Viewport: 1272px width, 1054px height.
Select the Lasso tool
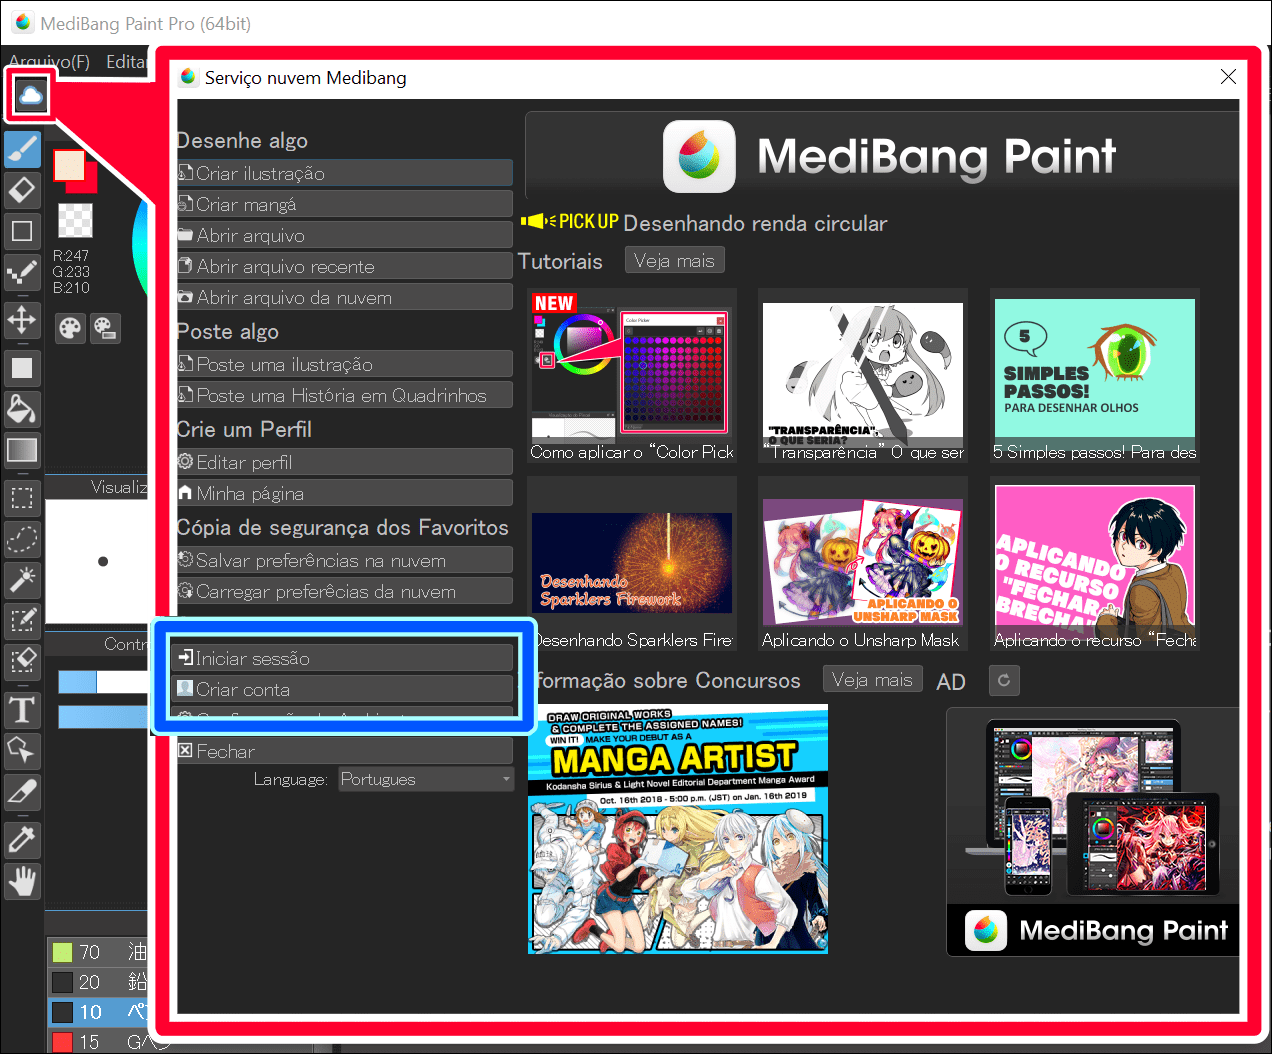[22, 539]
